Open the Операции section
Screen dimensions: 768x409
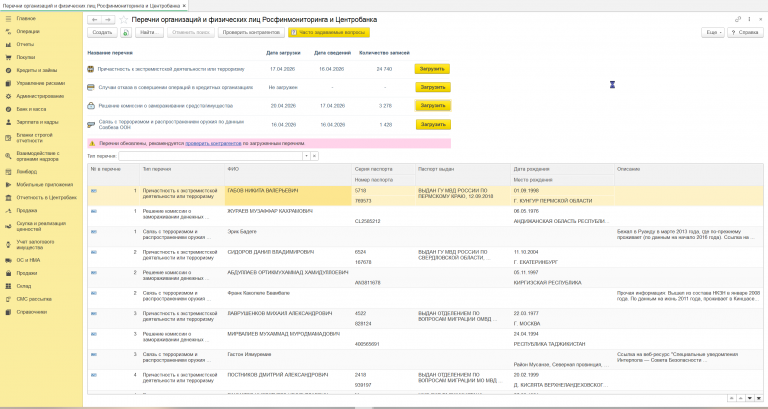tap(28, 31)
